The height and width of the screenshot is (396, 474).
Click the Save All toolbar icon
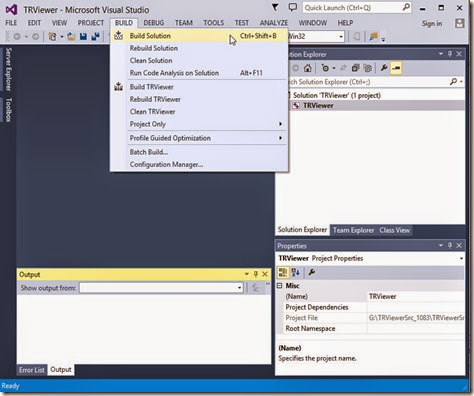(96, 36)
